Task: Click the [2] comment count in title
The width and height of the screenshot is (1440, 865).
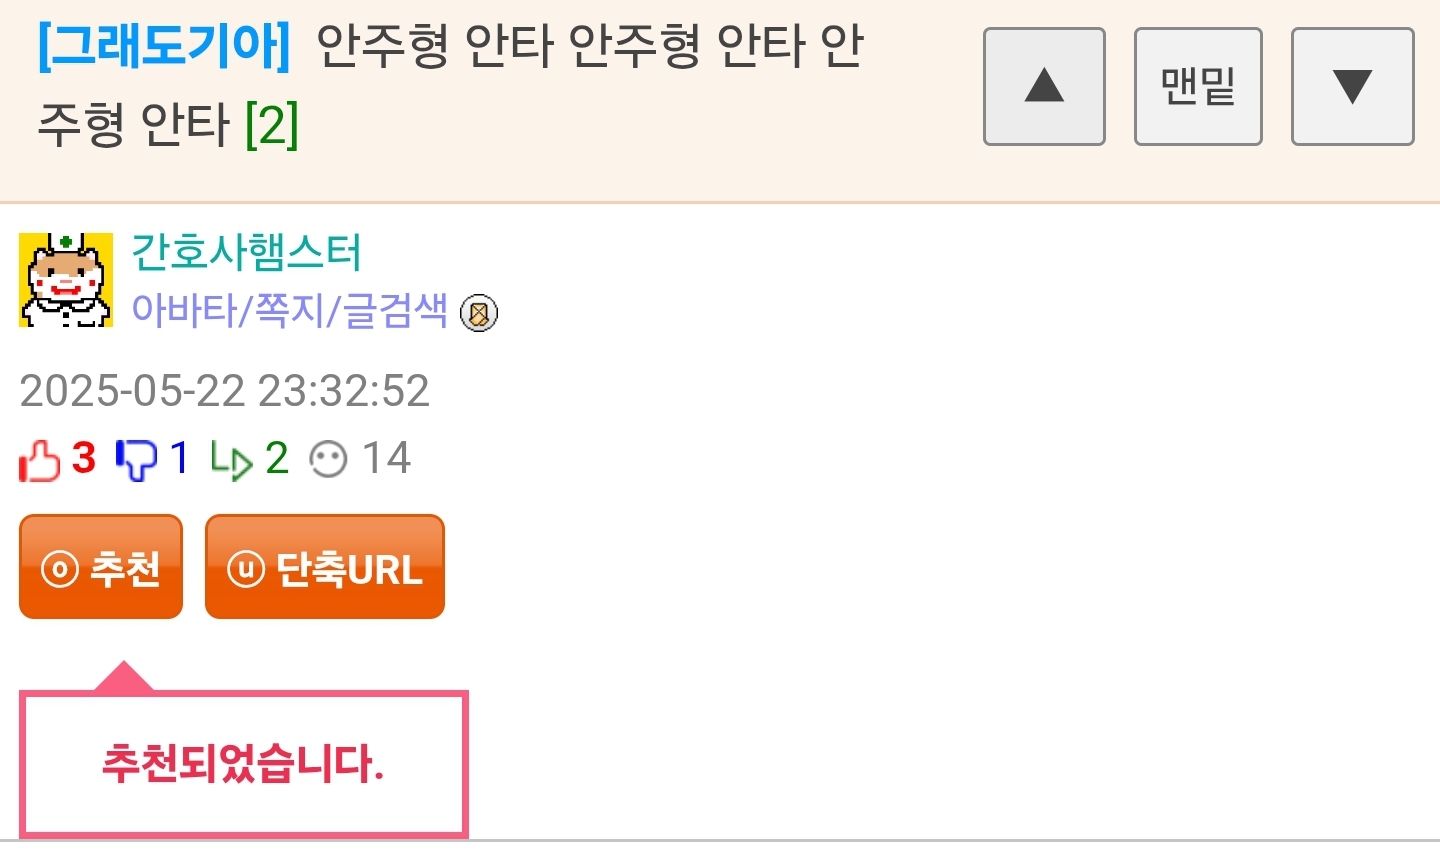Action: (272, 124)
